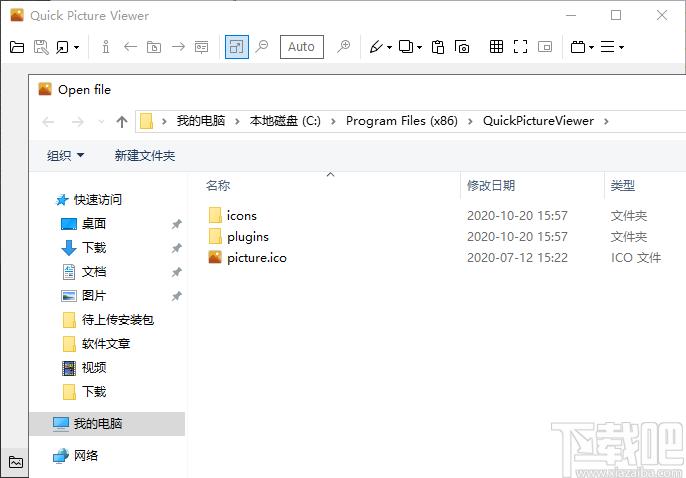Open the 组织 menu
Screen dimensions: 686x478
pos(65,155)
